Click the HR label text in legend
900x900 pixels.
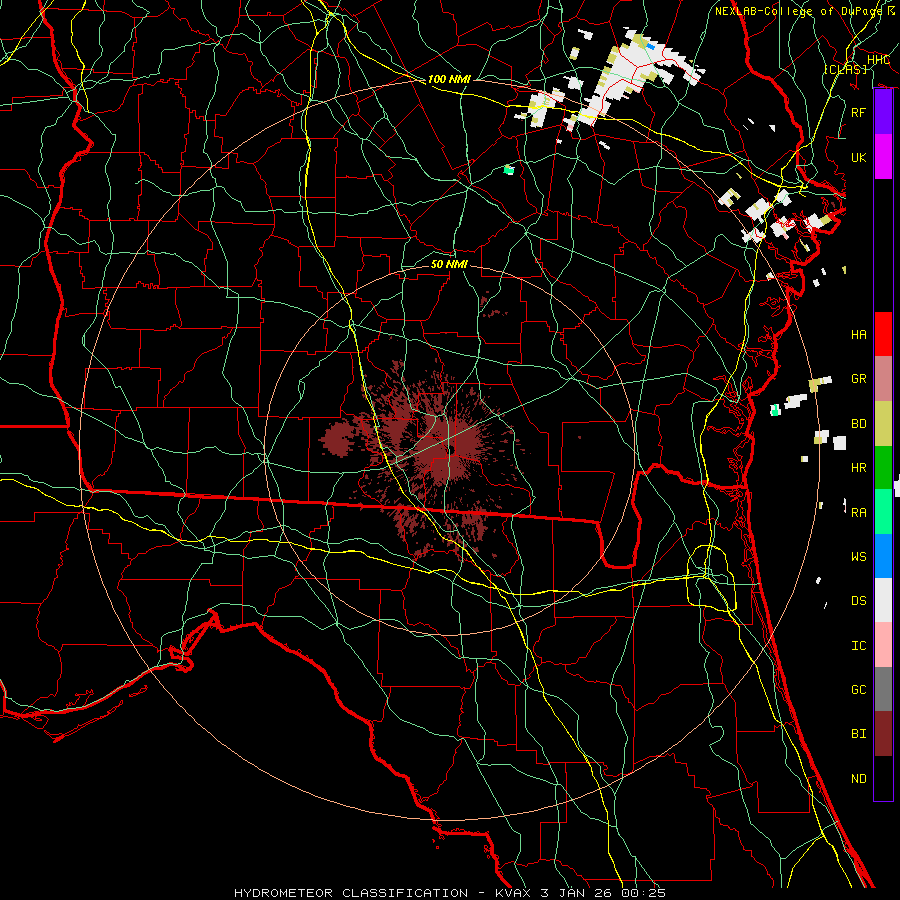pyautogui.click(x=859, y=468)
